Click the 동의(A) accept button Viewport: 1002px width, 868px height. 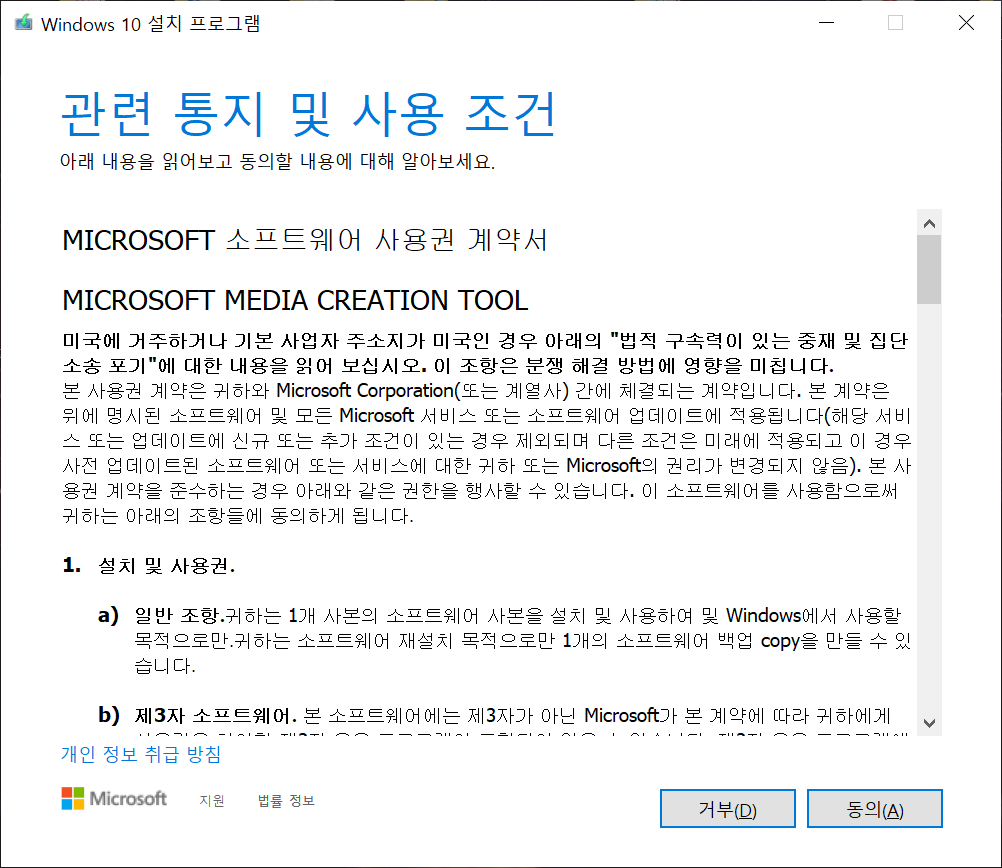(874, 809)
